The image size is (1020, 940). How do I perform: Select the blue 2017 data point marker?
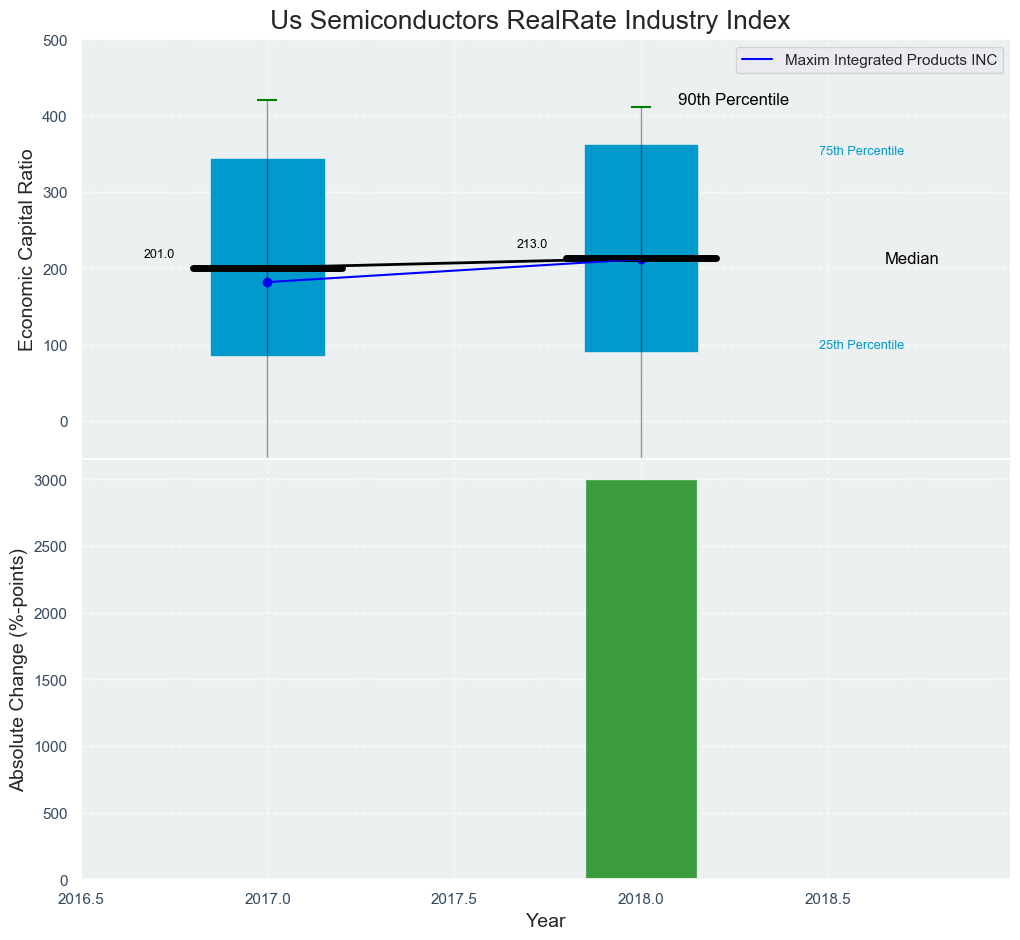[x=267, y=282]
